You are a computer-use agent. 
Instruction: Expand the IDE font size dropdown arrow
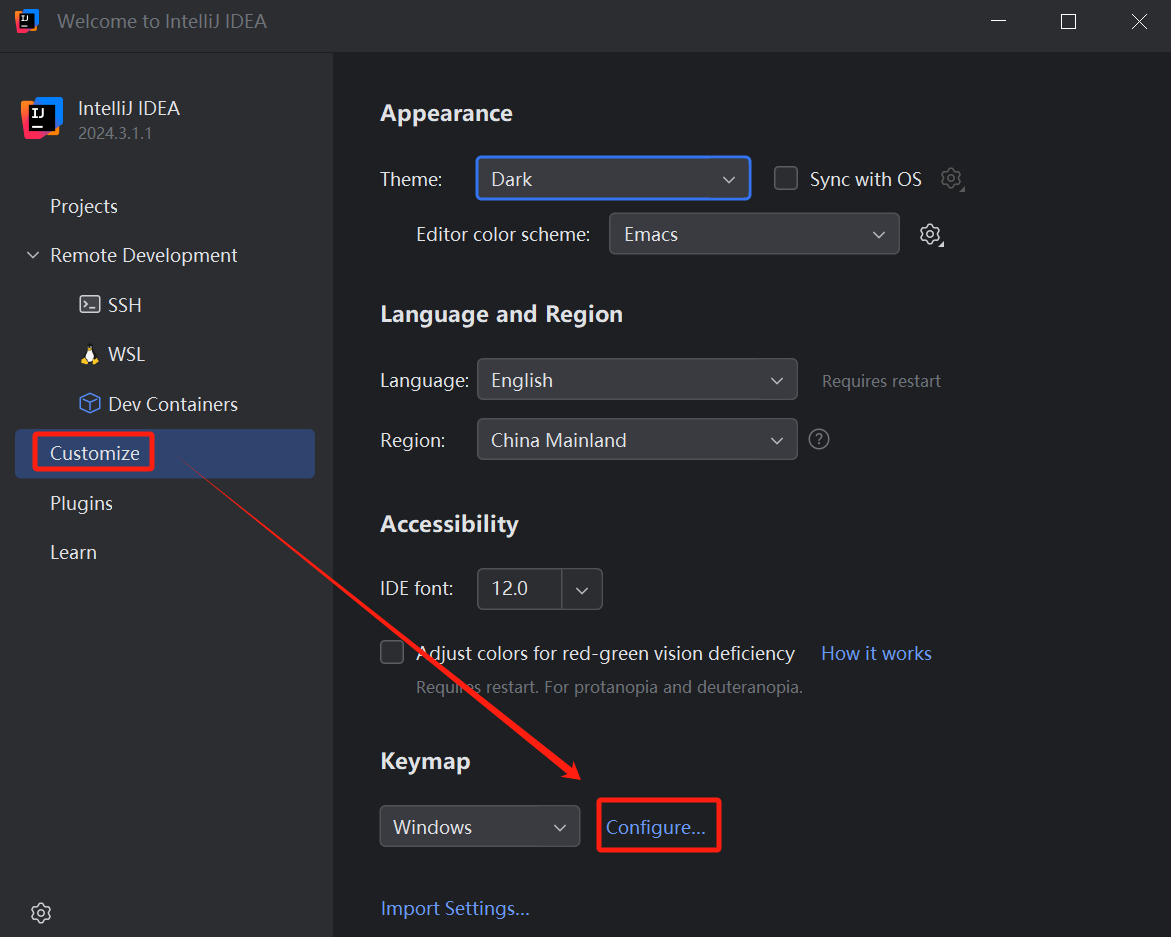coord(582,589)
